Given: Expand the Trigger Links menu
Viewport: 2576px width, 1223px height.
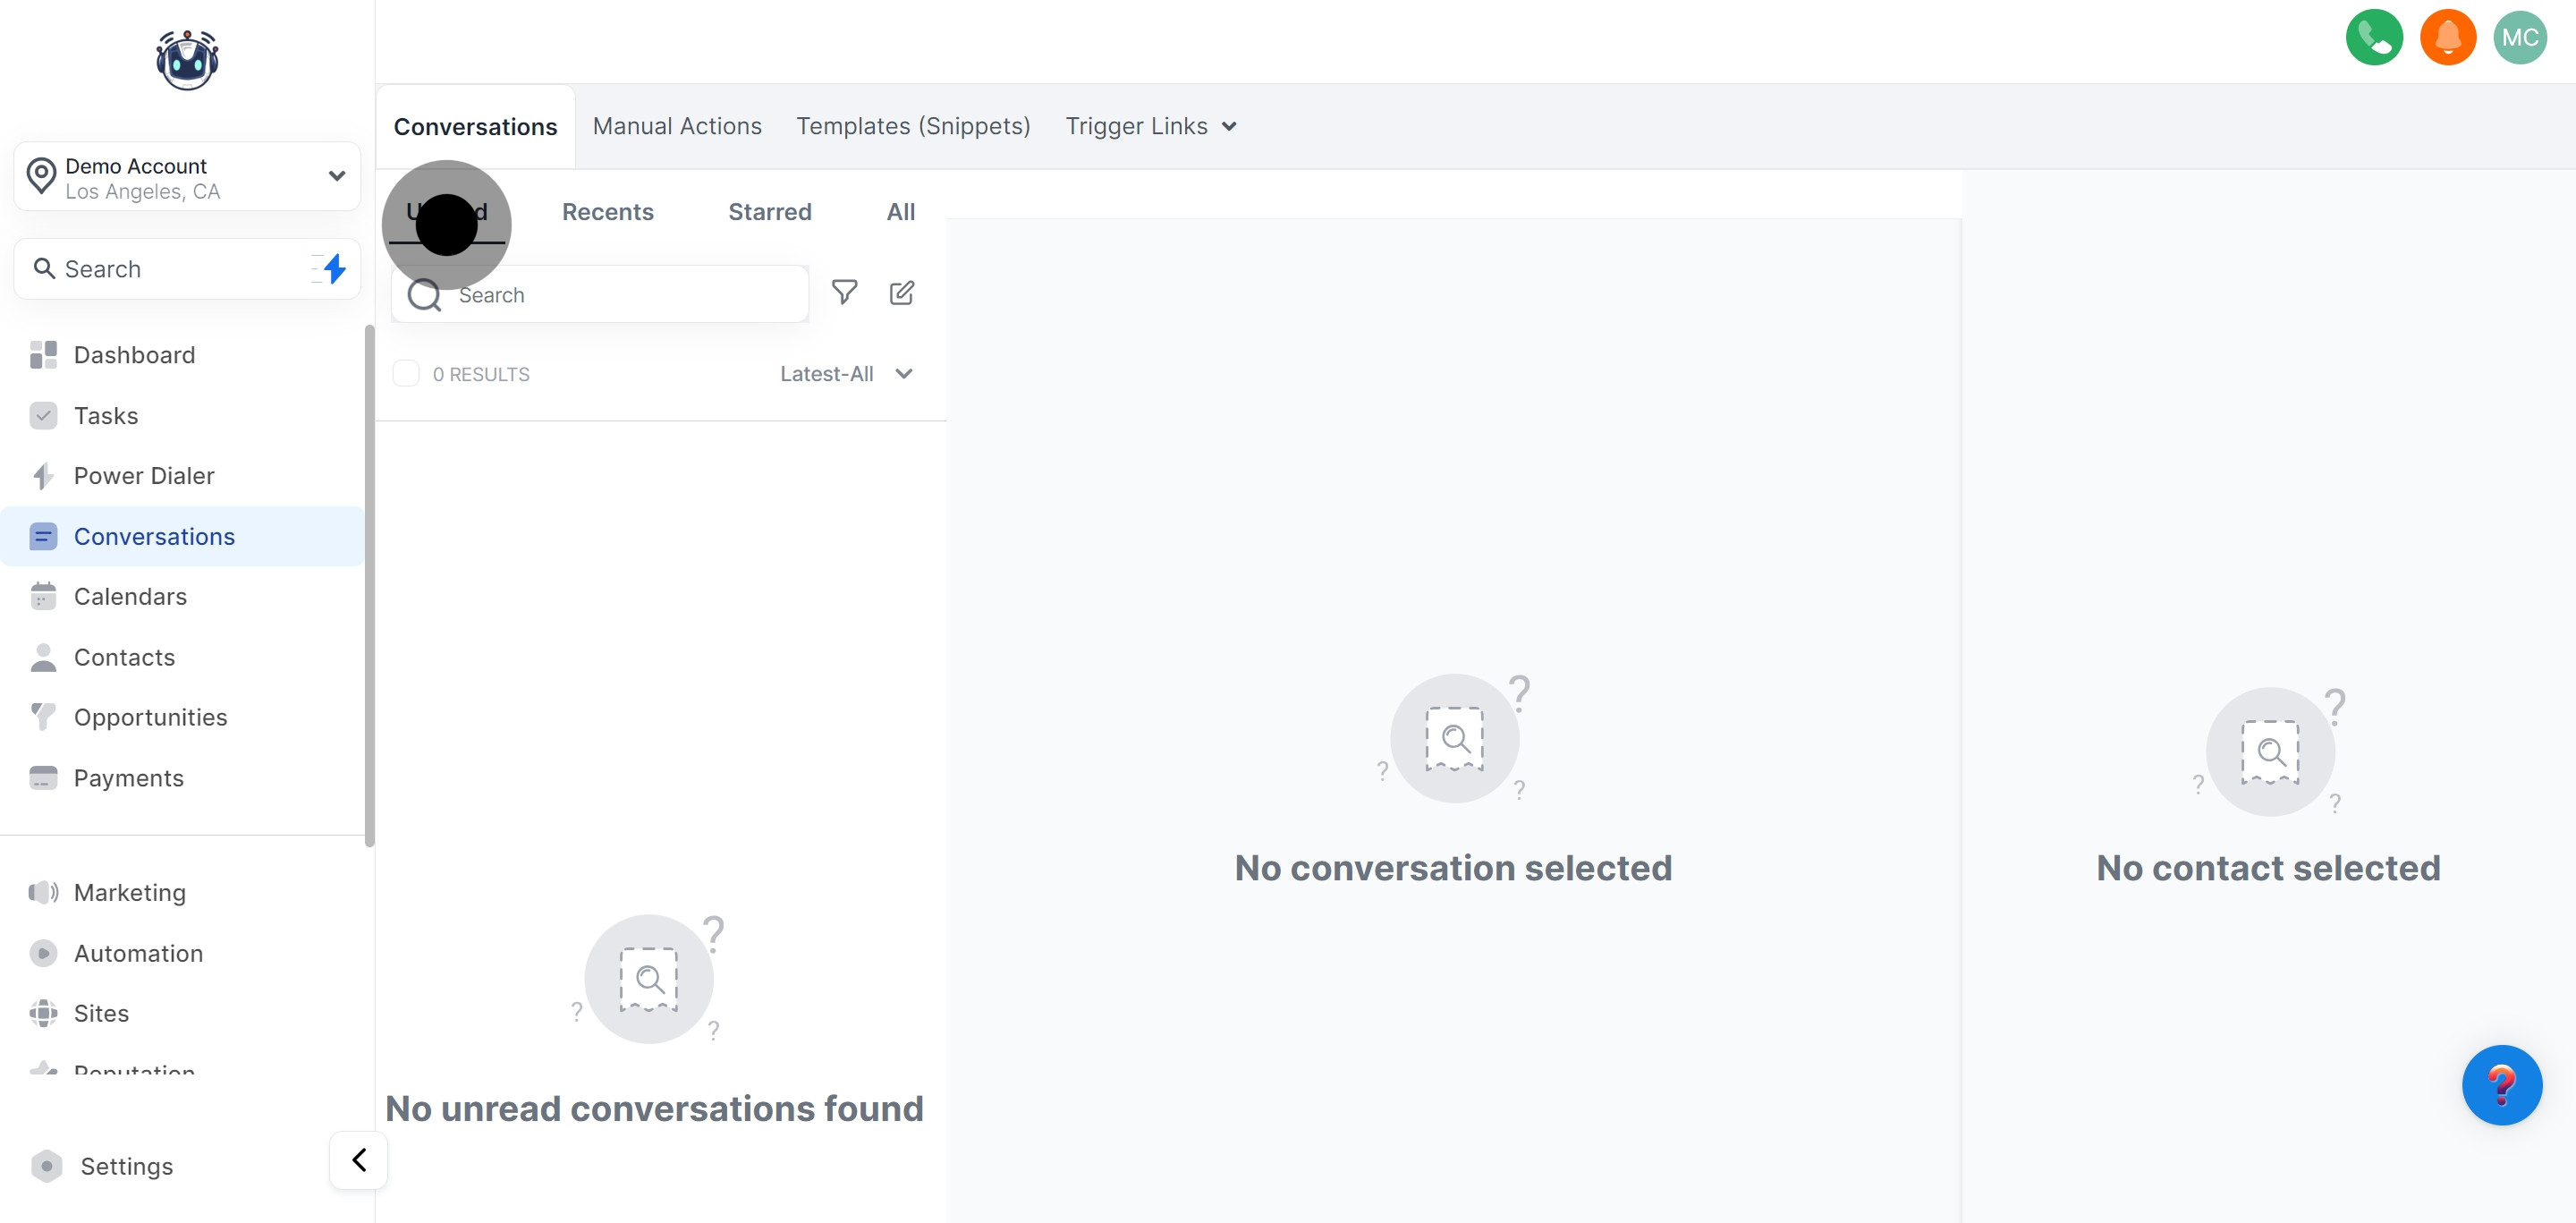Looking at the screenshot, I should (x=1150, y=126).
